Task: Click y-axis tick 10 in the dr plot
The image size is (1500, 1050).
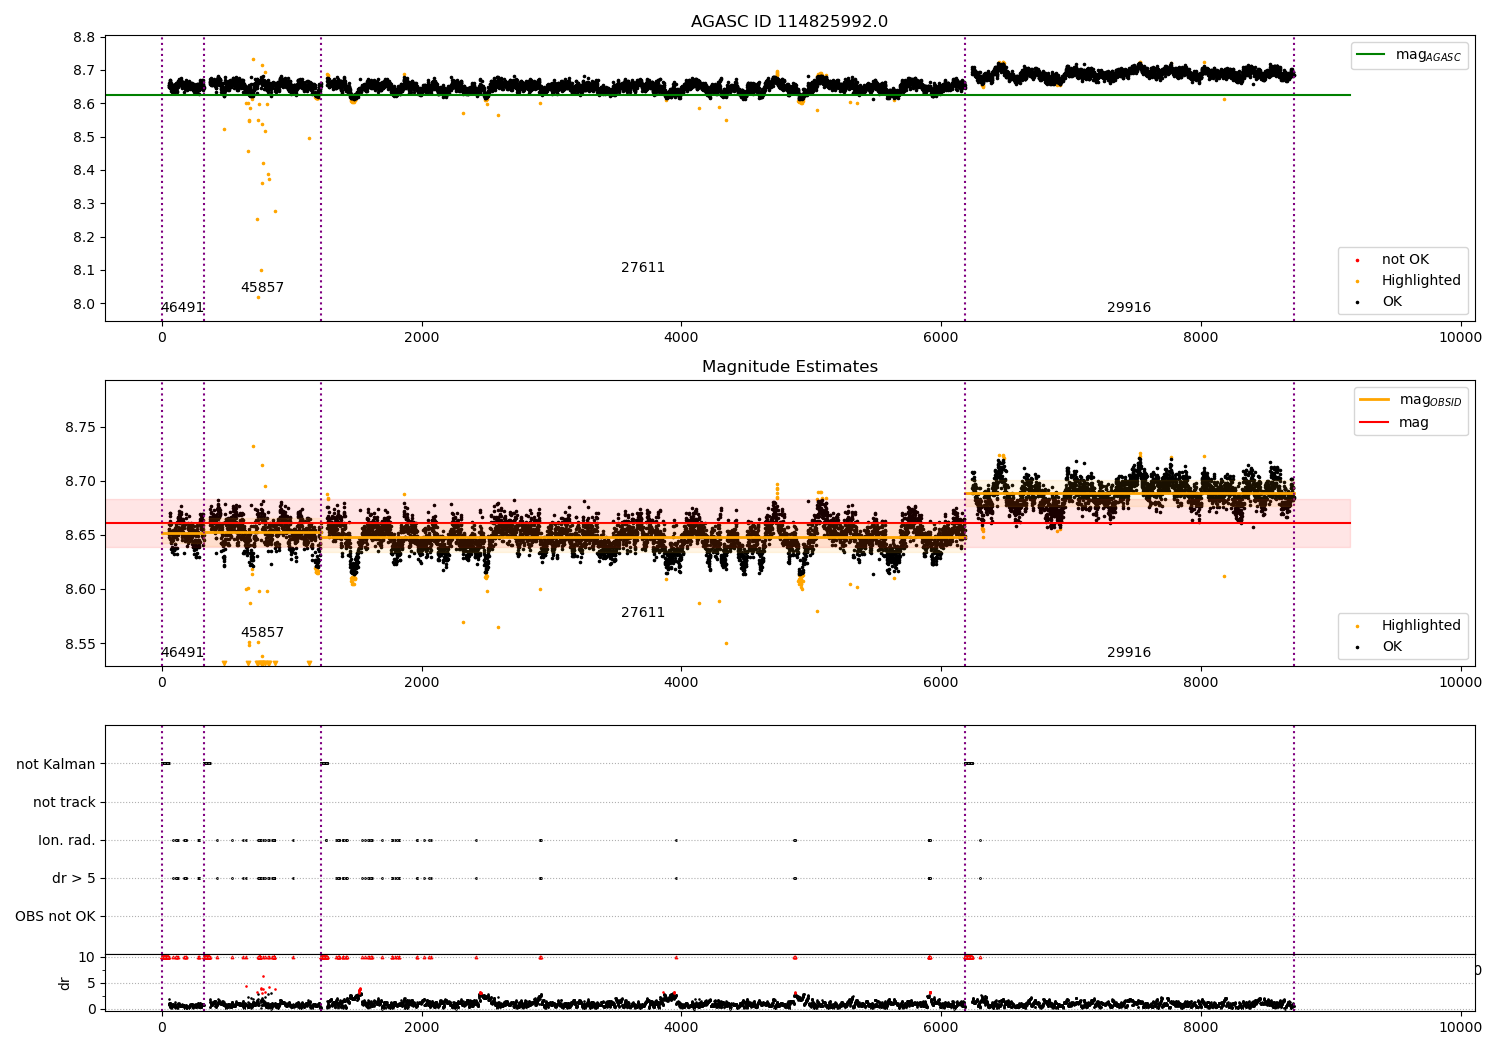Action: tap(87, 957)
